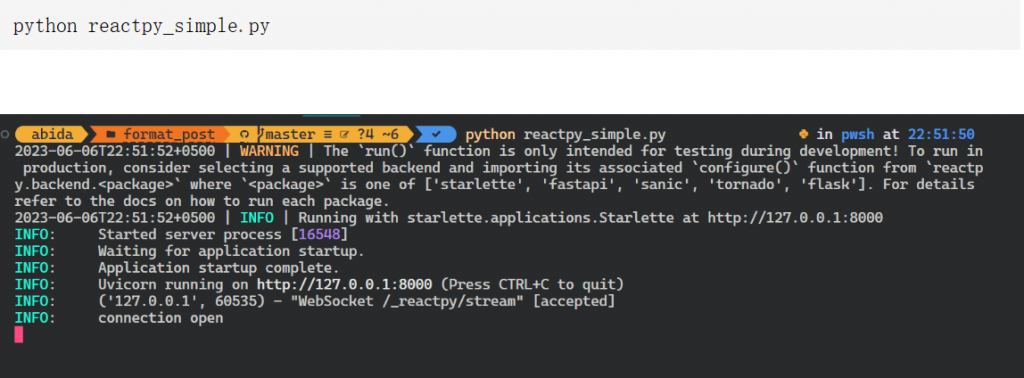This screenshot has height=378, width=1024.
Task: Open the Starlette http://127.0.0.1:8000 address
Action: (795, 217)
